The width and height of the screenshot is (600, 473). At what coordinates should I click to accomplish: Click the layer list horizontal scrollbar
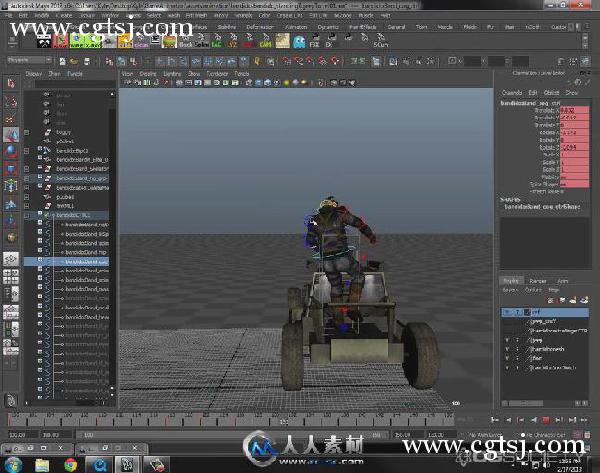coord(528,403)
